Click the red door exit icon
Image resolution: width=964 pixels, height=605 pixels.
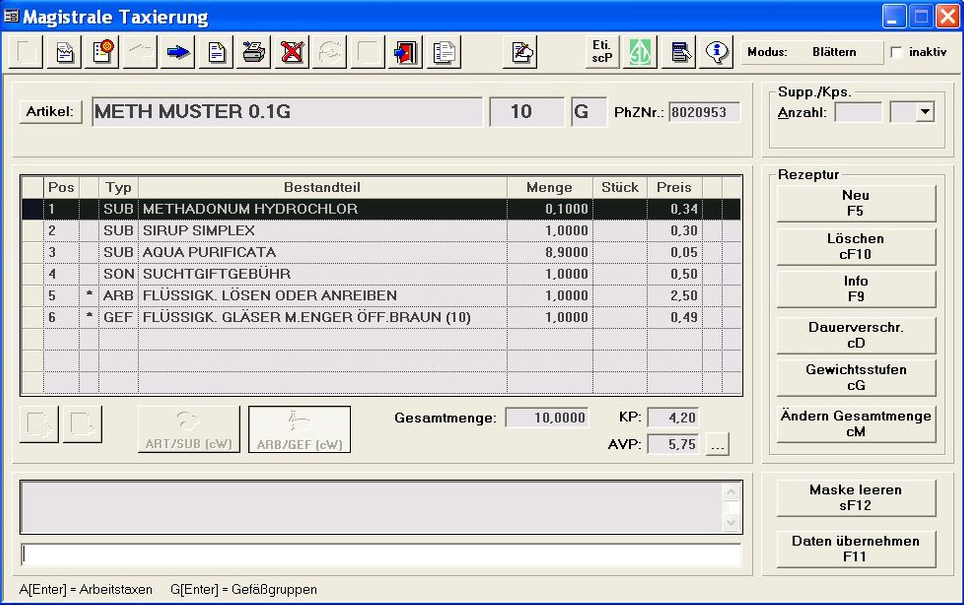pos(406,52)
